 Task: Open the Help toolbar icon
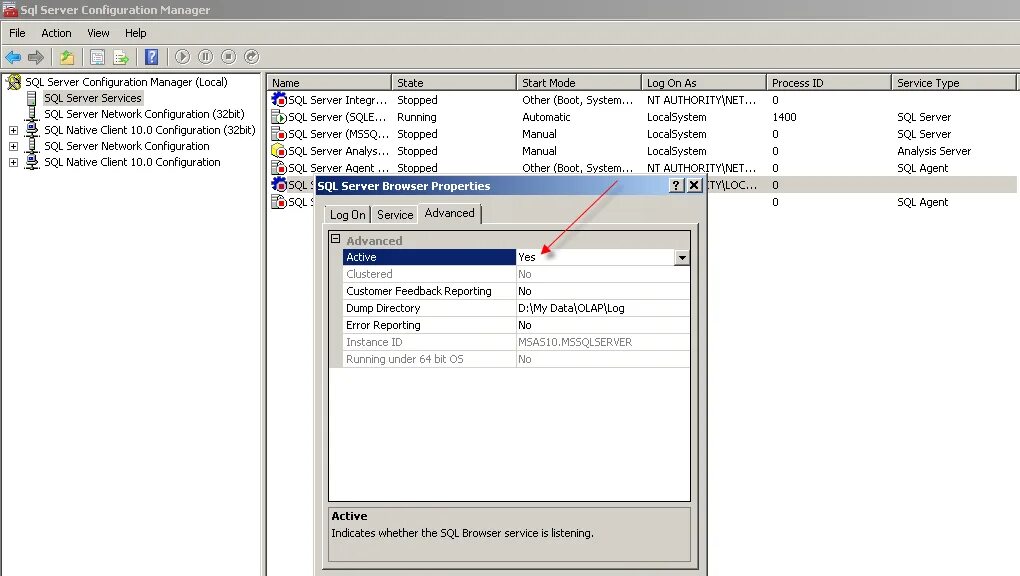pos(152,57)
